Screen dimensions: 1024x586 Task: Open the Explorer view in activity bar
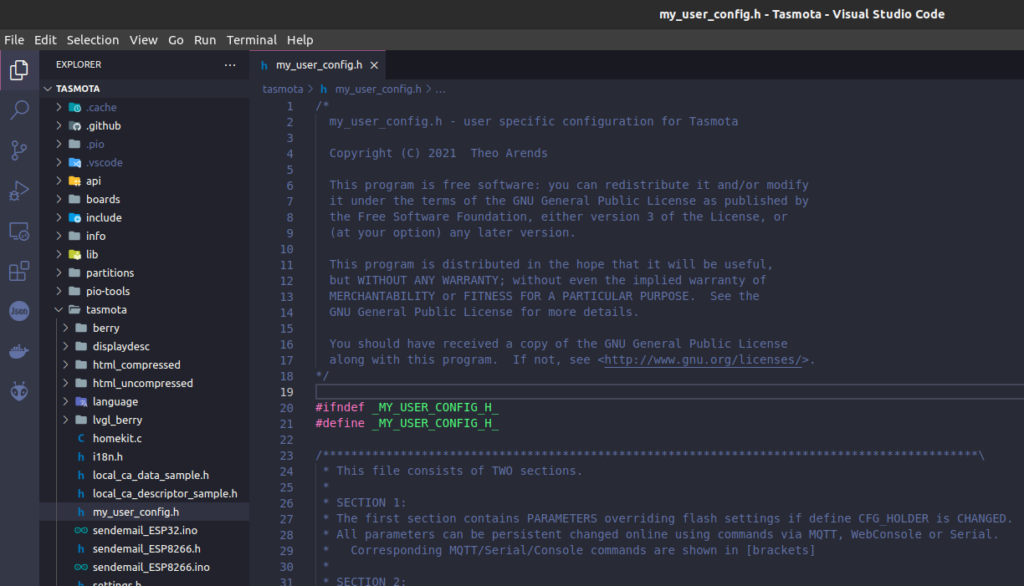coord(19,70)
